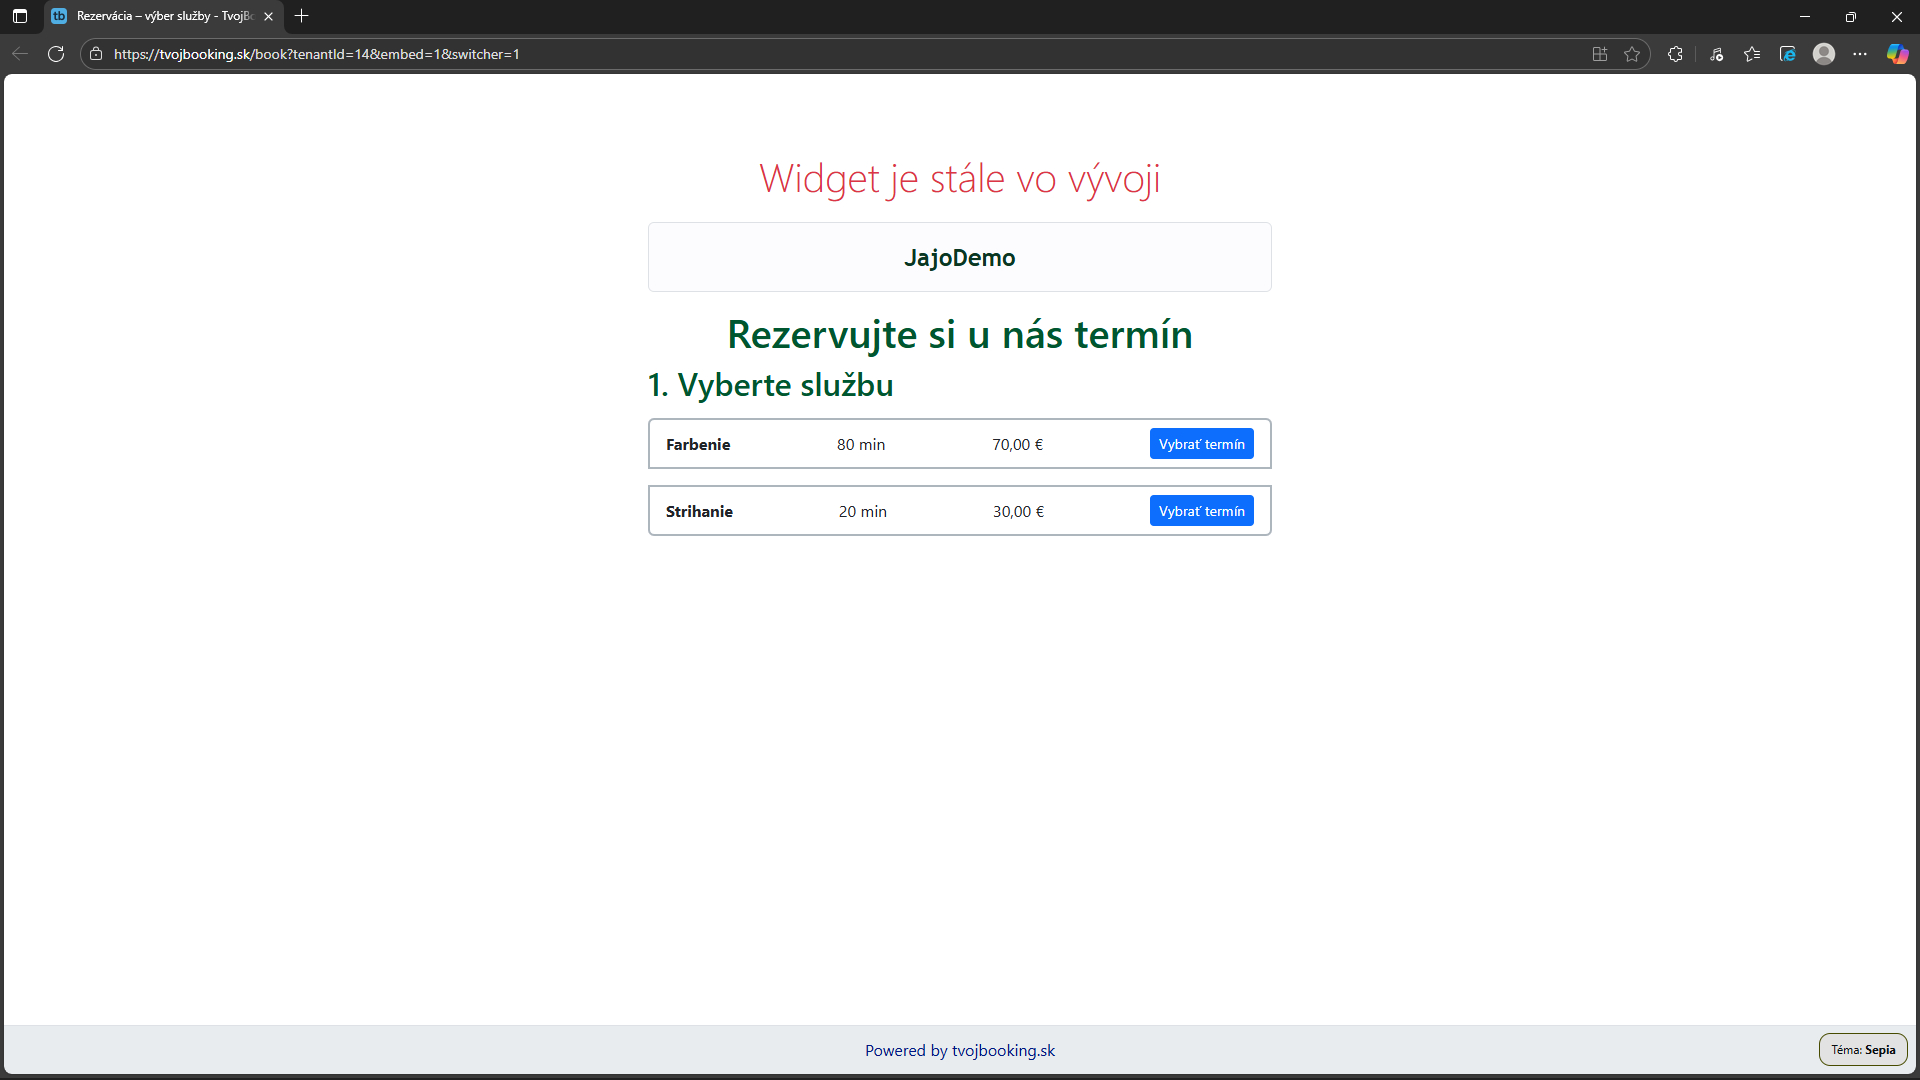1920x1080 pixels.
Task: View site information lock icon
Action: click(x=96, y=54)
